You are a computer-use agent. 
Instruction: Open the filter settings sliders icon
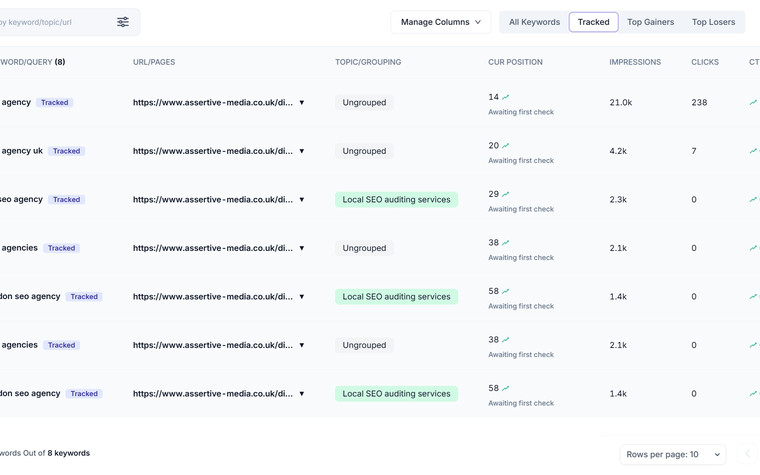tap(123, 22)
